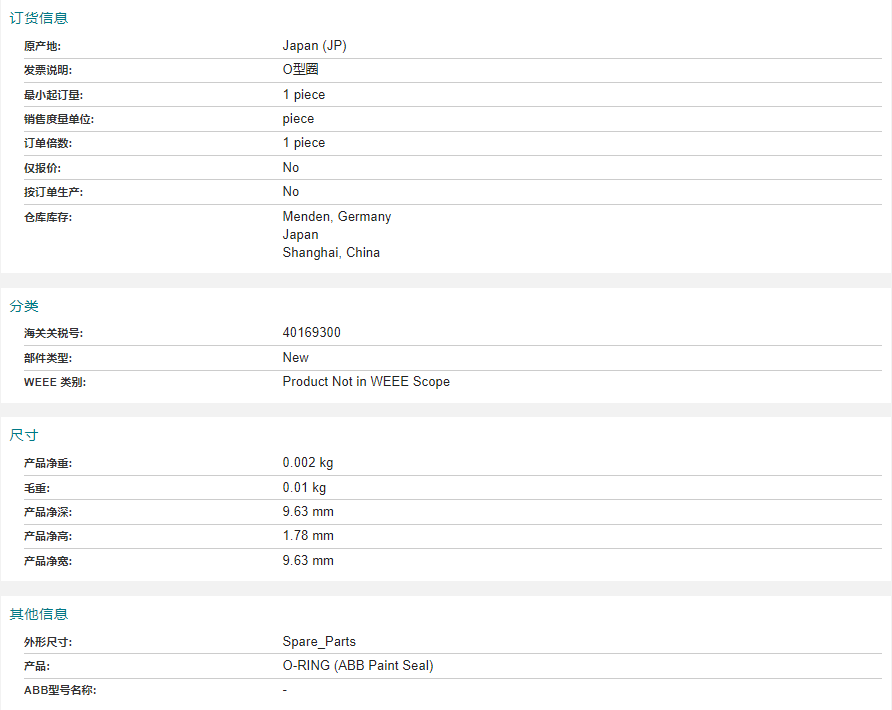Image resolution: width=892 pixels, height=710 pixels.
Task: Click the 分类 section heading
Action: pyautogui.click(x=24, y=306)
